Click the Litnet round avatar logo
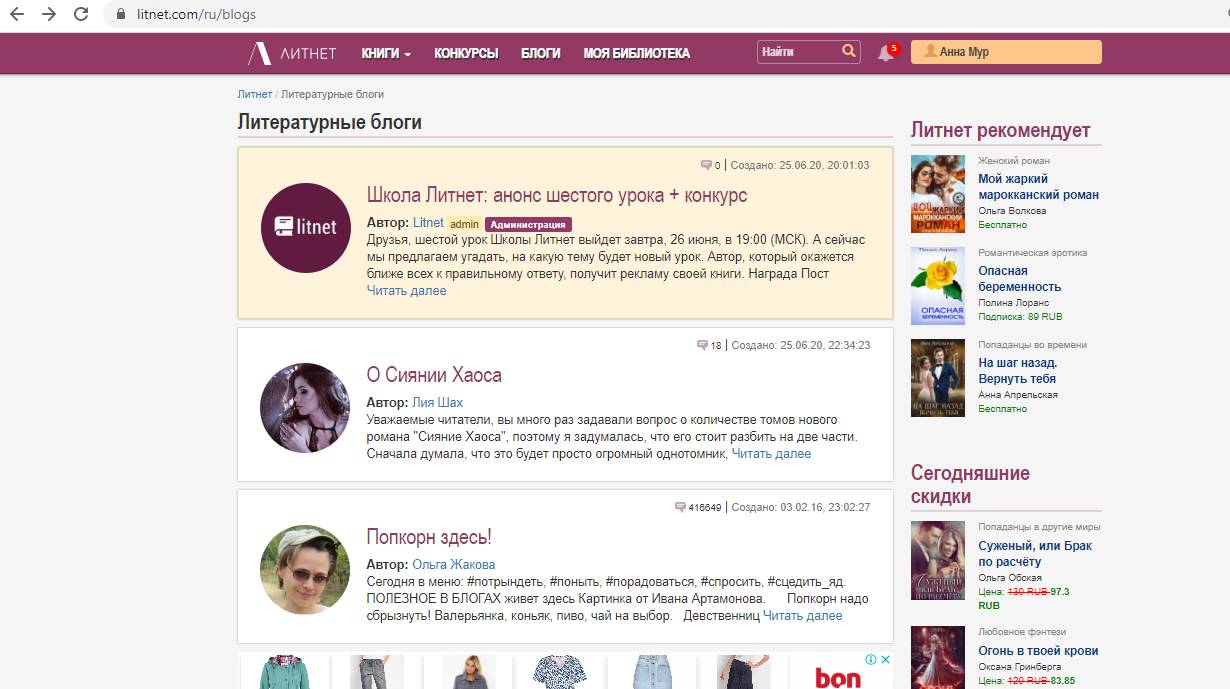The height and width of the screenshot is (689, 1230). [x=305, y=228]
